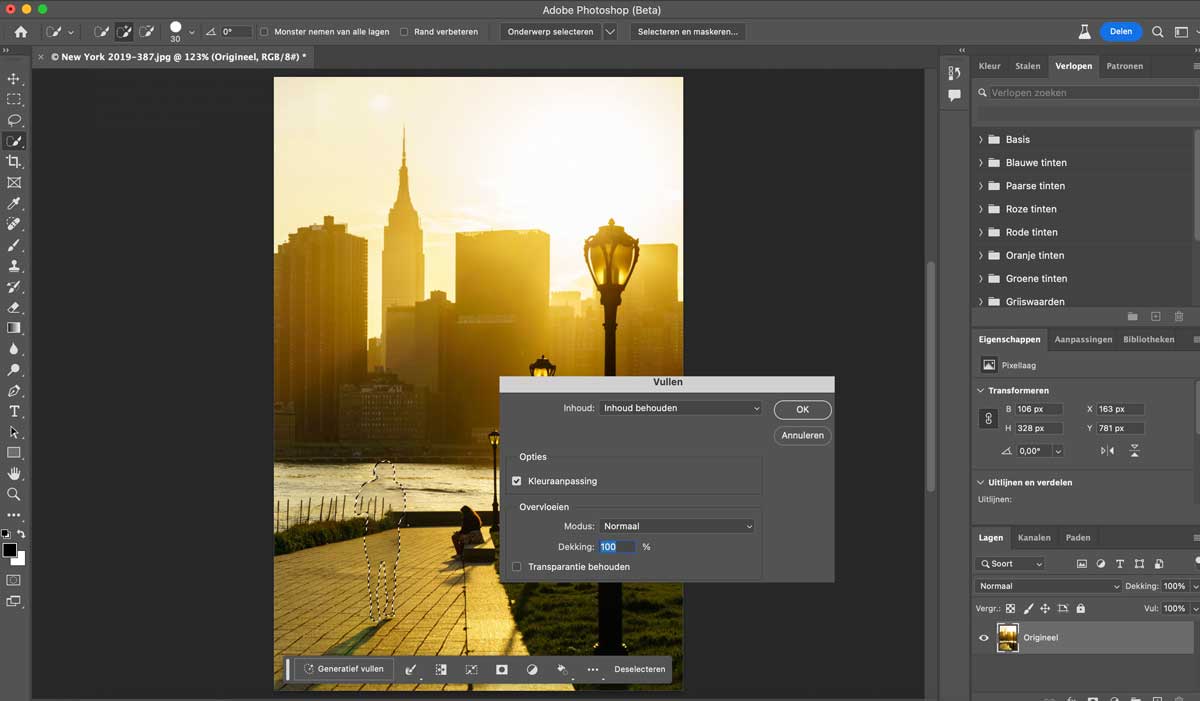Enable Transparantie behouden in the Vullen dialog
Viewport: 1200px width, 701px height.
coord(516,566)
